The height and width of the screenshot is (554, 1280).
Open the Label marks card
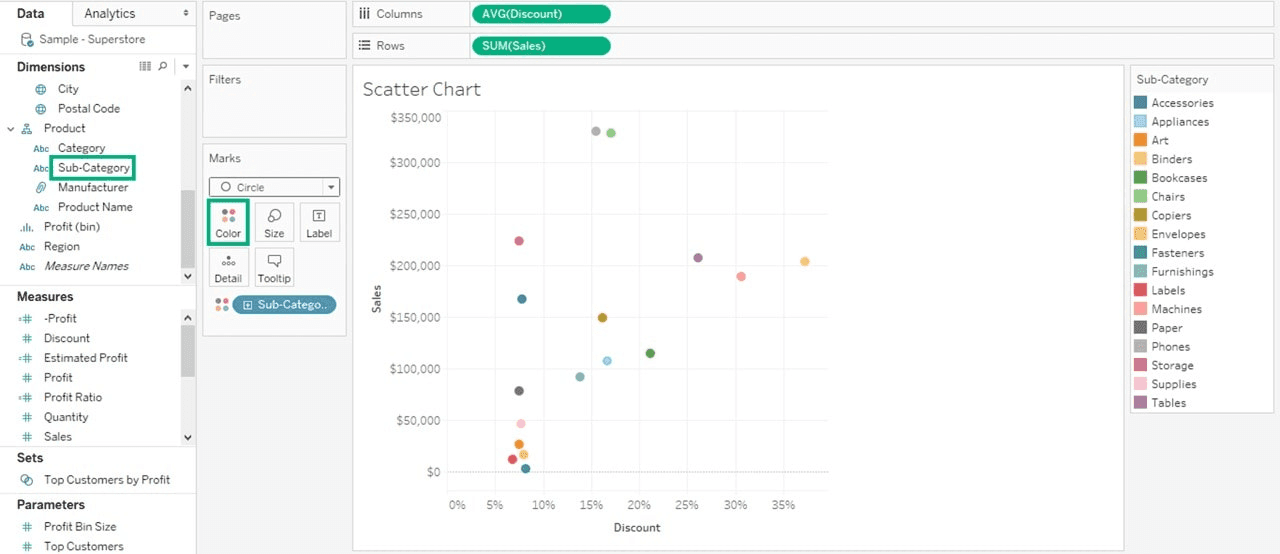tap(319, 222)
